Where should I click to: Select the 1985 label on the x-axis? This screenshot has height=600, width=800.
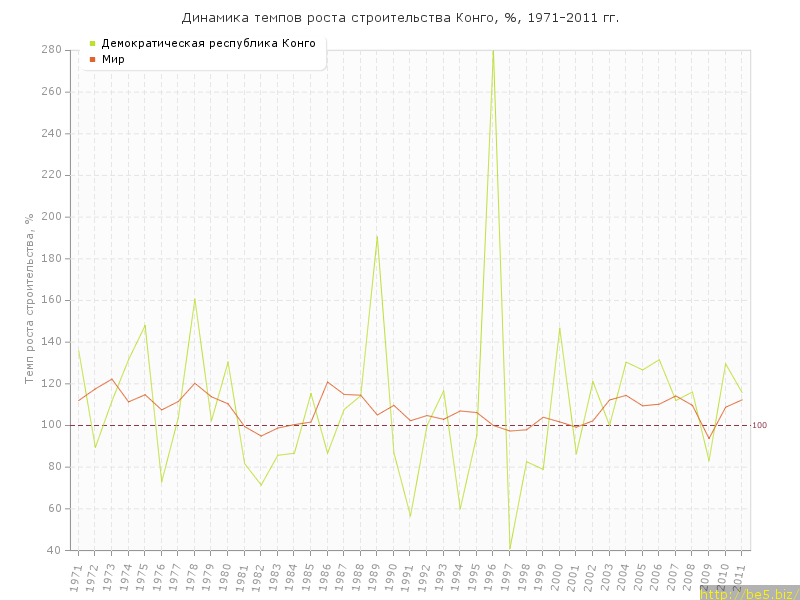point(308,577)
